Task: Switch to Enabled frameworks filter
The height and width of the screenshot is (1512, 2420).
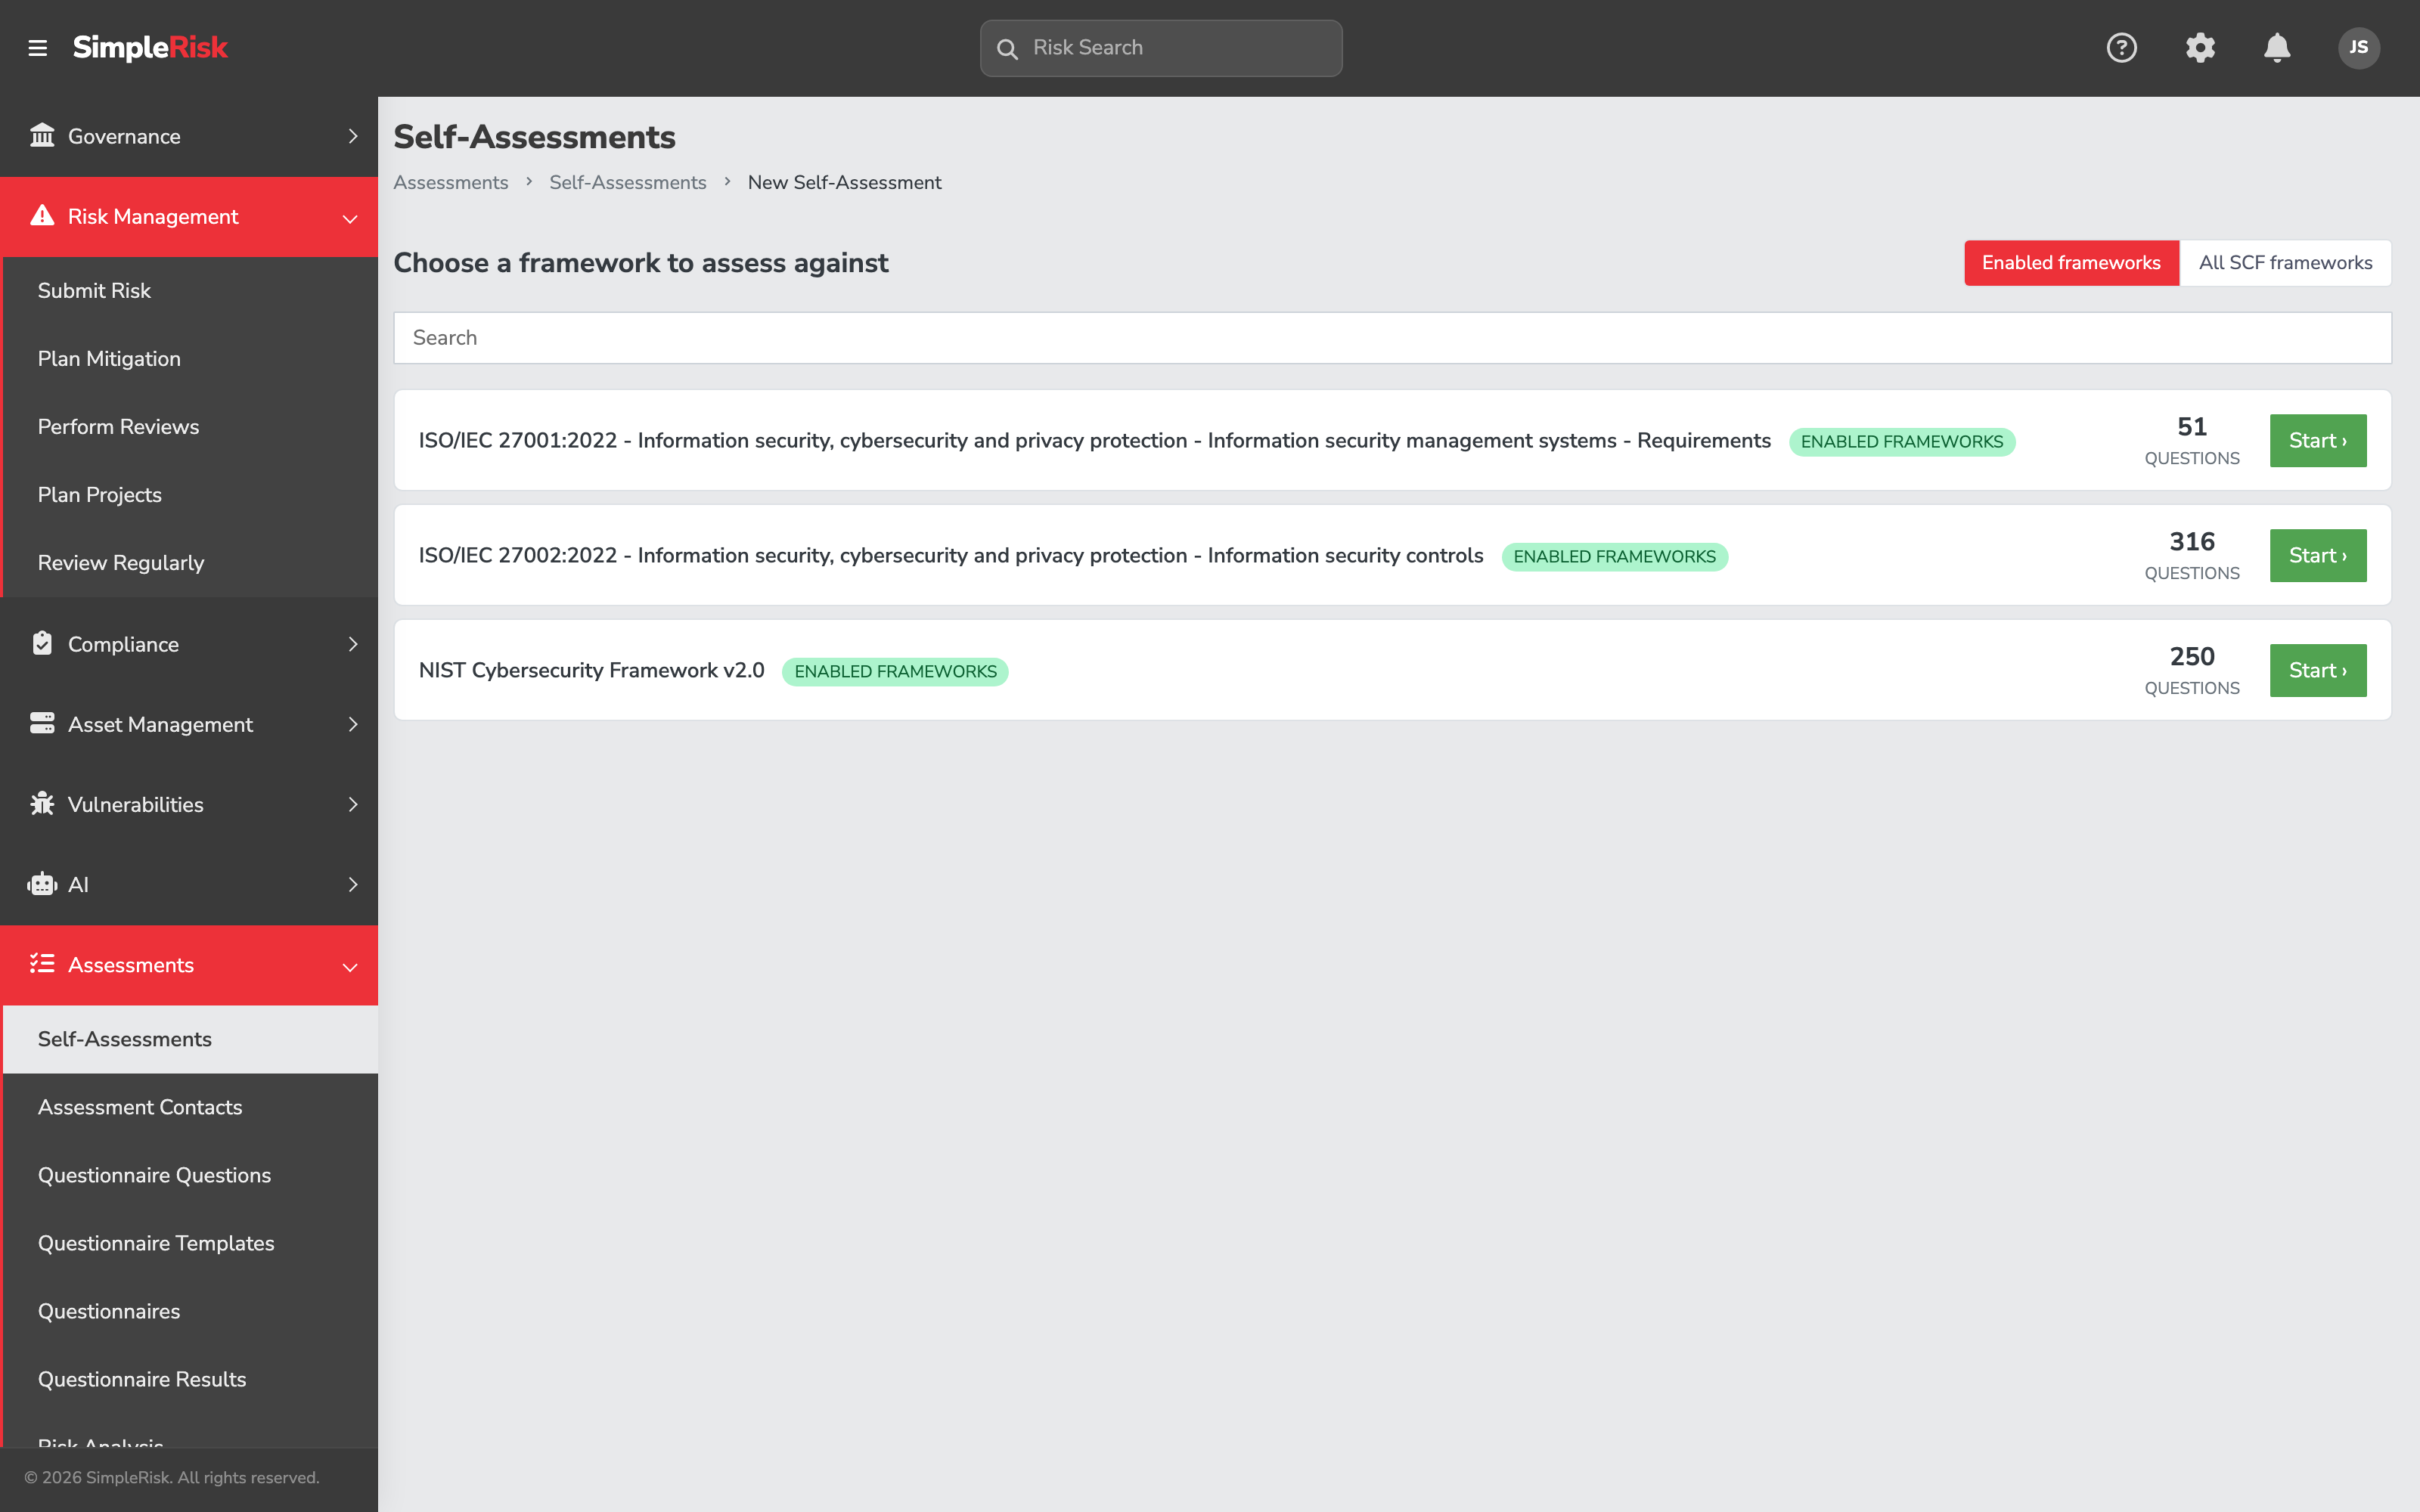Action: 2071,262
